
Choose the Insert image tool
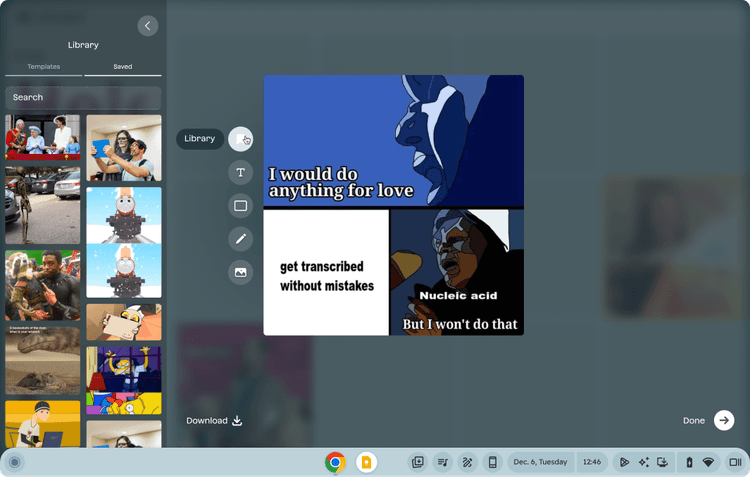coord(241,272)
